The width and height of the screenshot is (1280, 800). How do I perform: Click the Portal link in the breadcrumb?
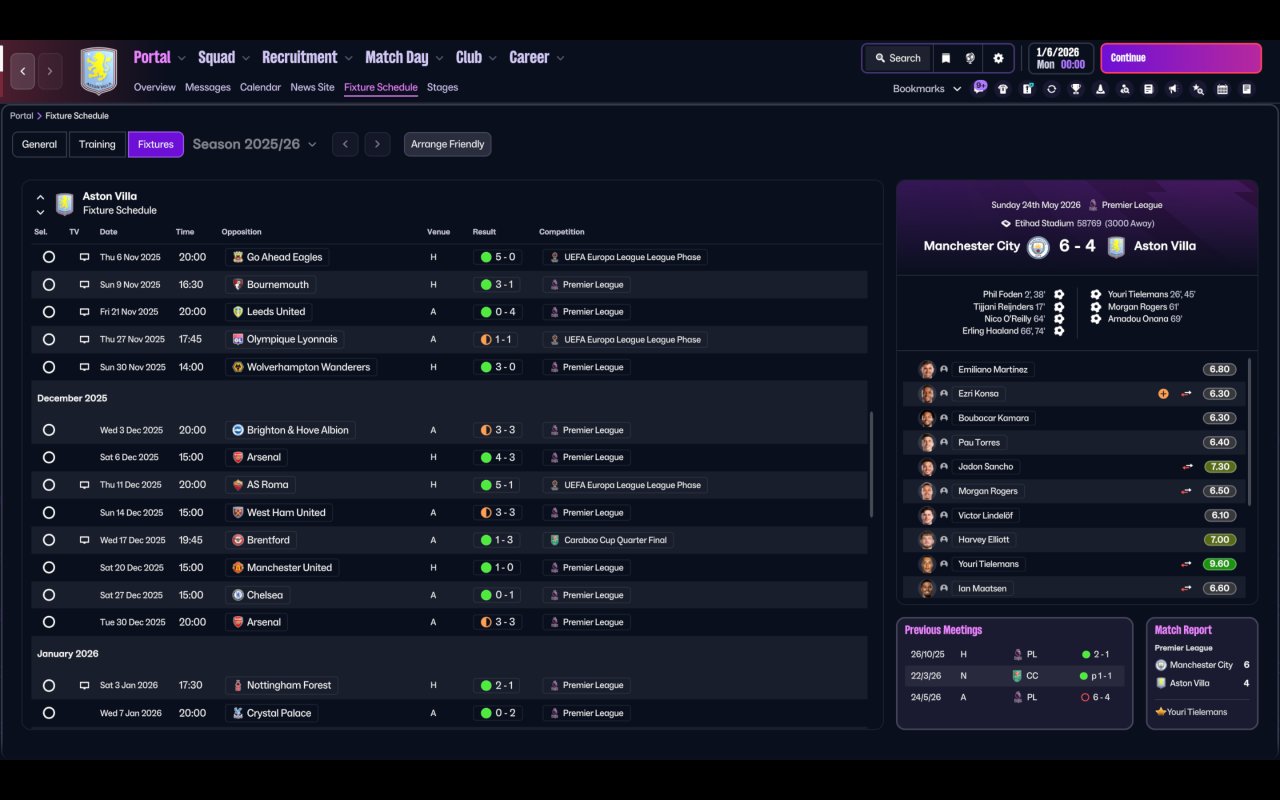(x=21, y=116)
